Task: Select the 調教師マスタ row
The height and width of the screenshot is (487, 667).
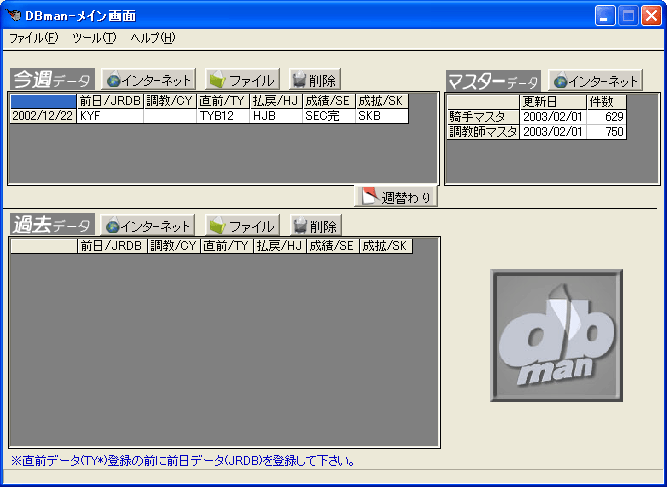Action: click(483, 132)
